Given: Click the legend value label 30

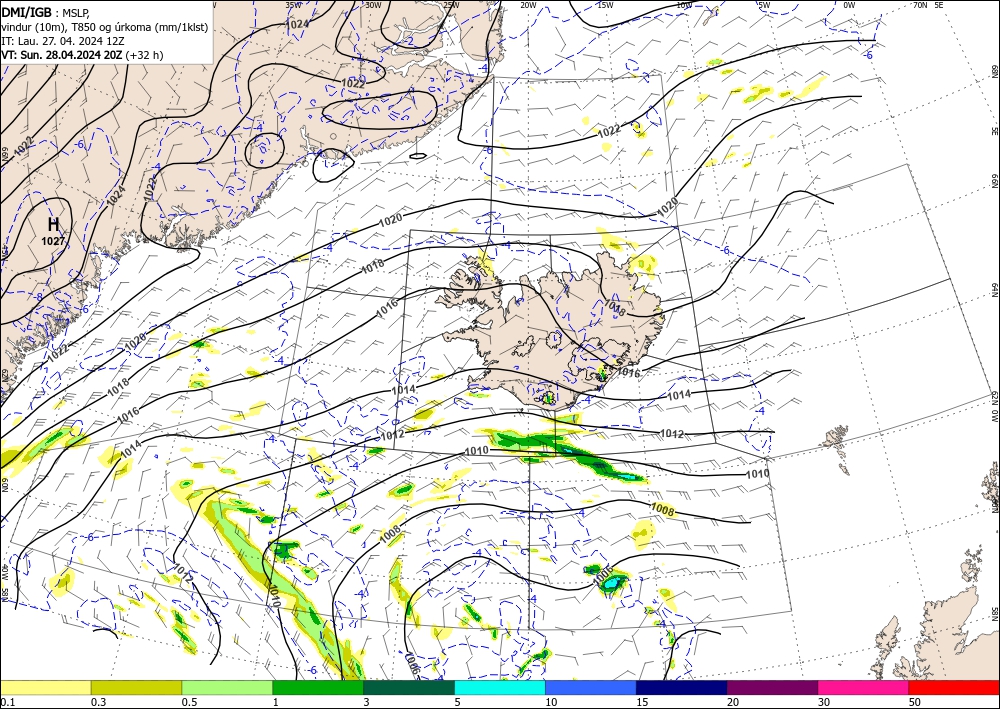Looking at the screenshot, I should (825, 701).
